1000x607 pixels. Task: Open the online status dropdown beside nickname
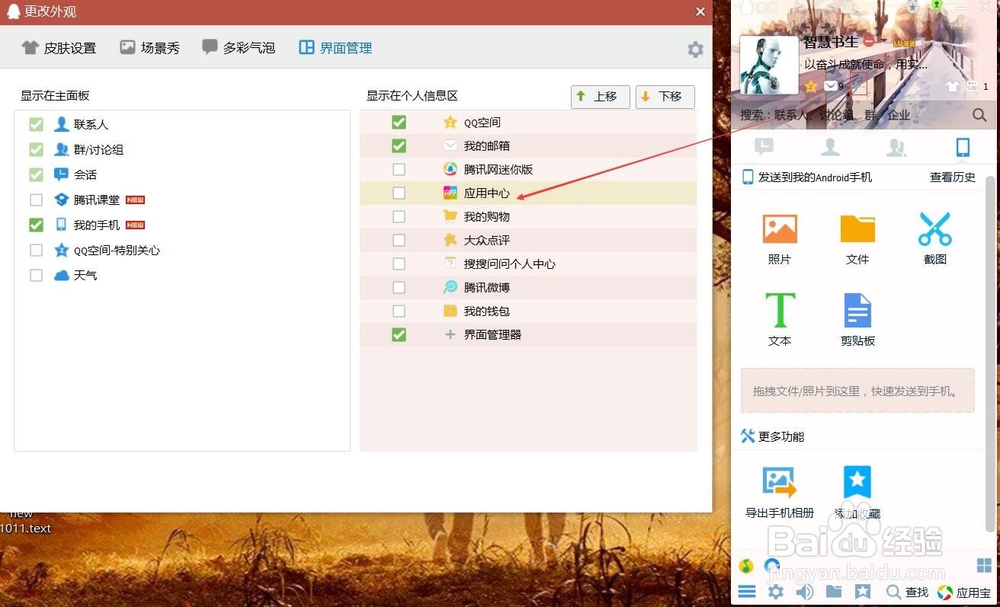[x=884, y=41]
